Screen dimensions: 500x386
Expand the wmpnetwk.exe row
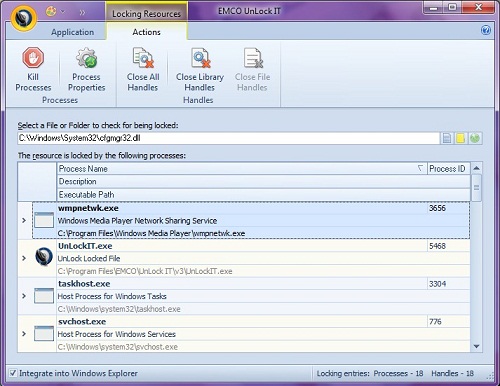tap(24, 220)
